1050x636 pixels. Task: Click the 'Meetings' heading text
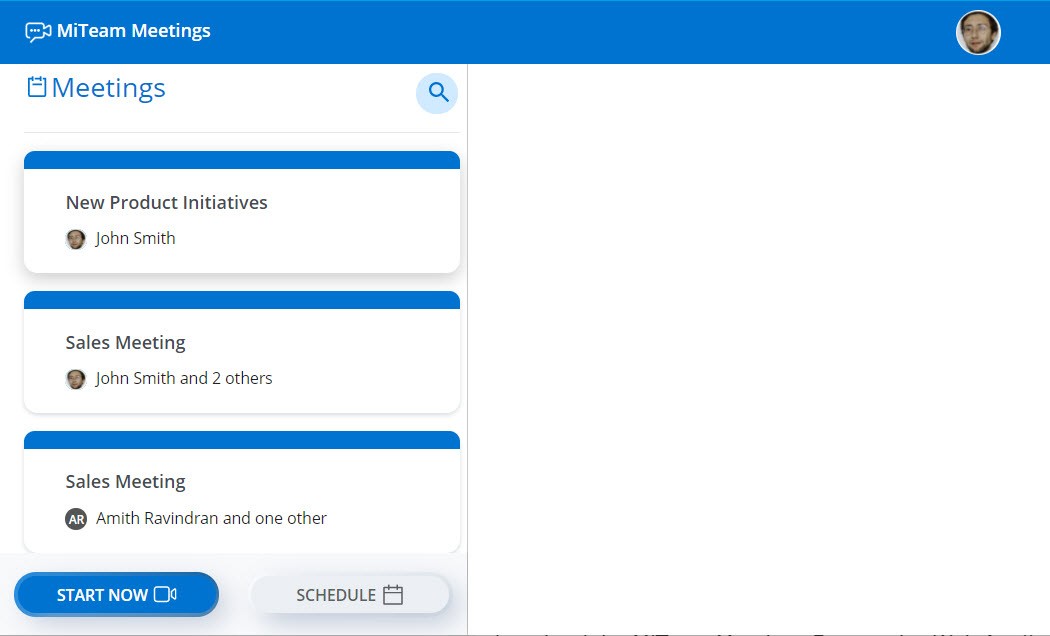point(108,88)
